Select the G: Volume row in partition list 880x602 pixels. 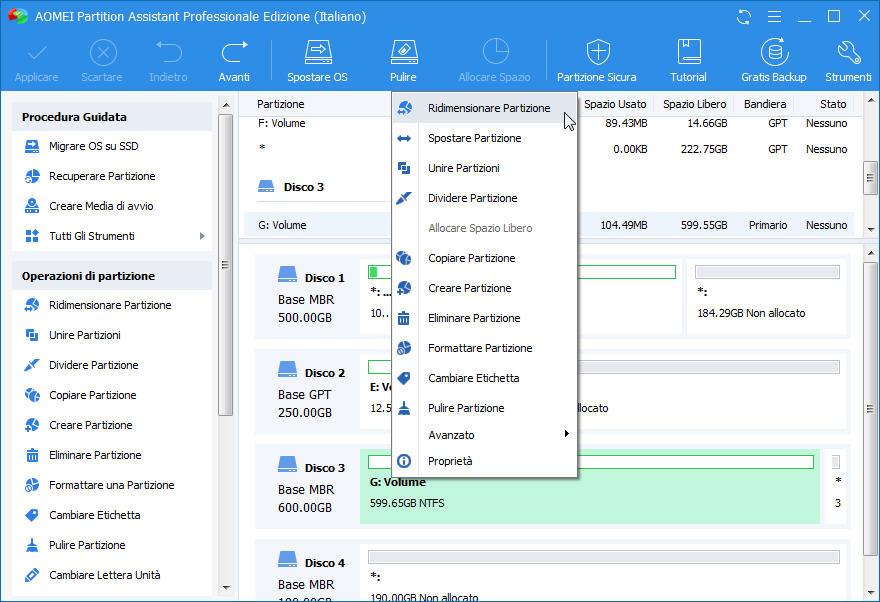[549, 226]
